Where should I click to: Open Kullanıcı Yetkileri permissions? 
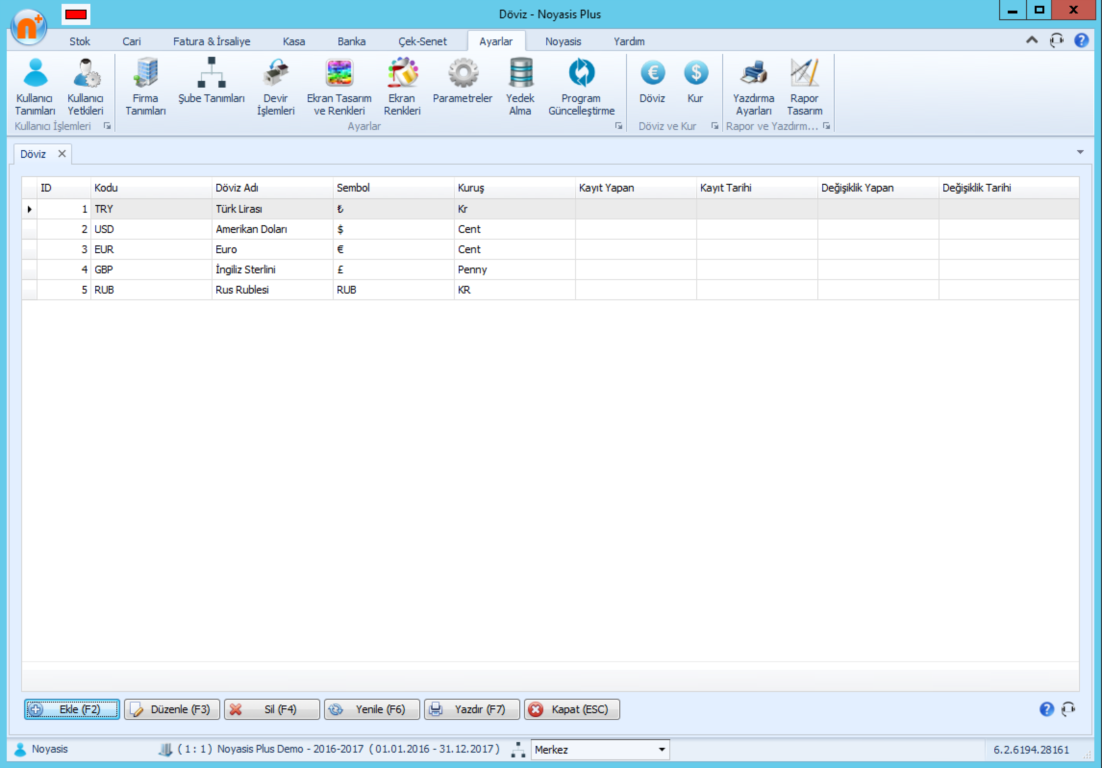tap(85, 86)
